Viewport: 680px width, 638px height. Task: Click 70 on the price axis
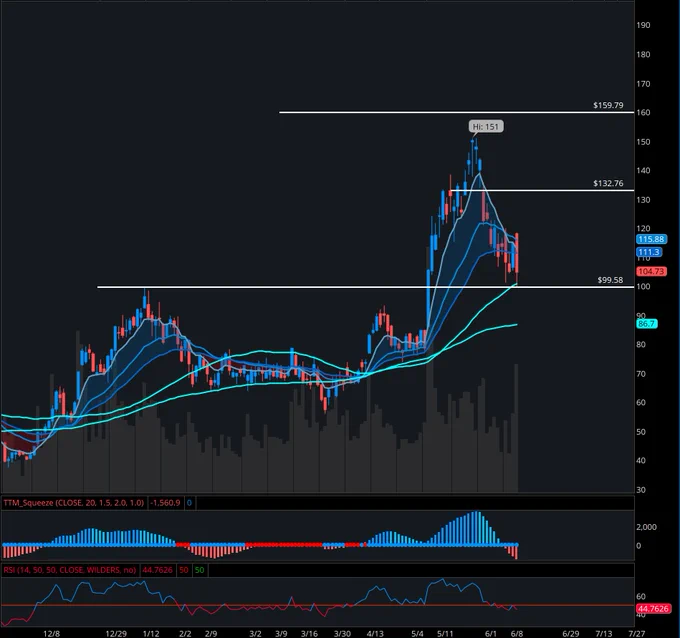[641, 374]
